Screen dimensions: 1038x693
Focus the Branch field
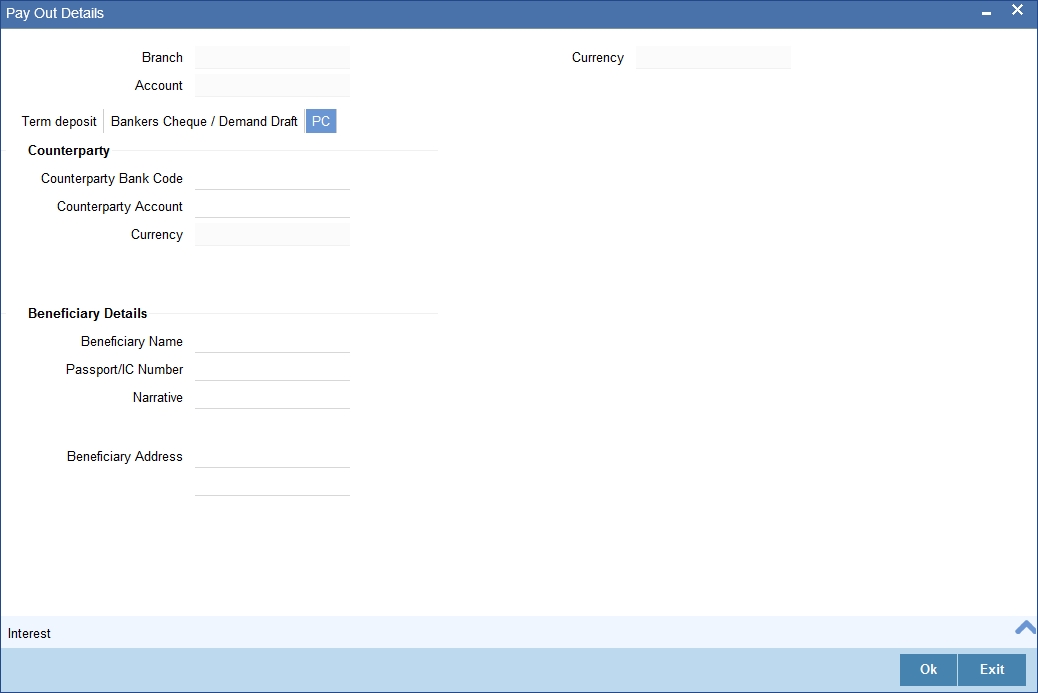[272, 58]
